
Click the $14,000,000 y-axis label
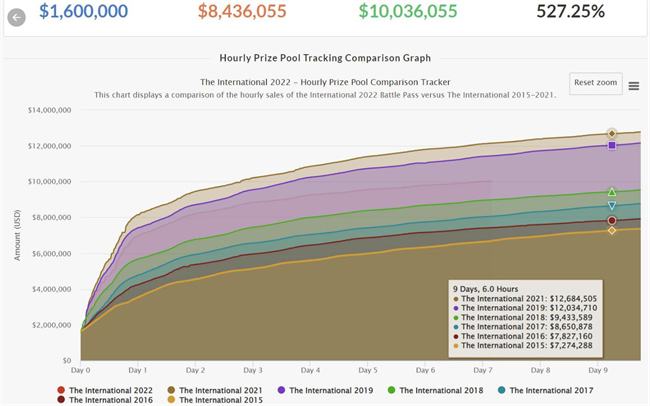click(49, 110)
